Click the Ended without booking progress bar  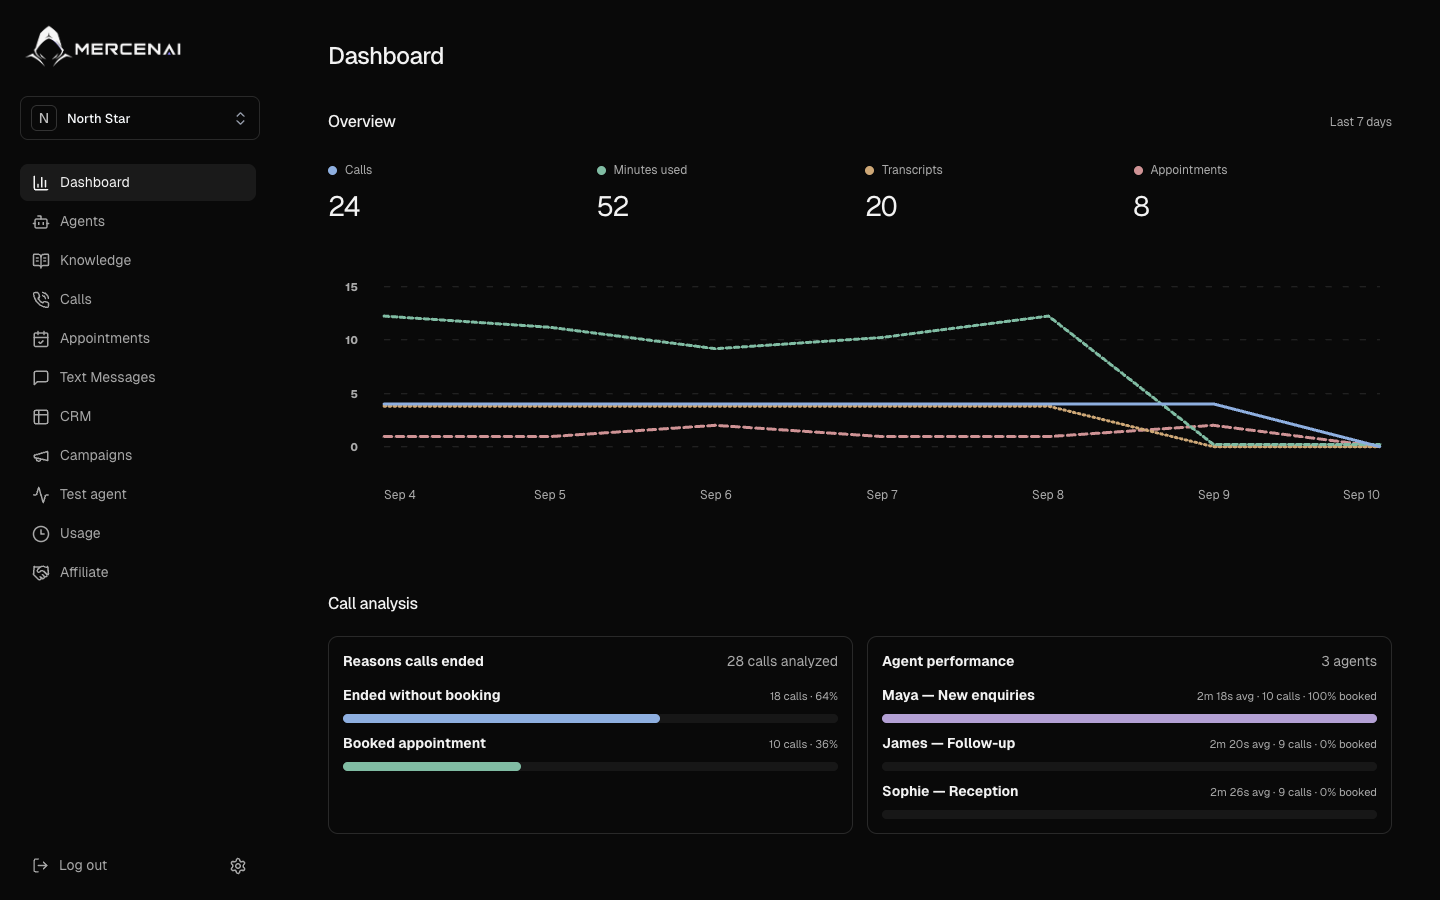[590, 719]
